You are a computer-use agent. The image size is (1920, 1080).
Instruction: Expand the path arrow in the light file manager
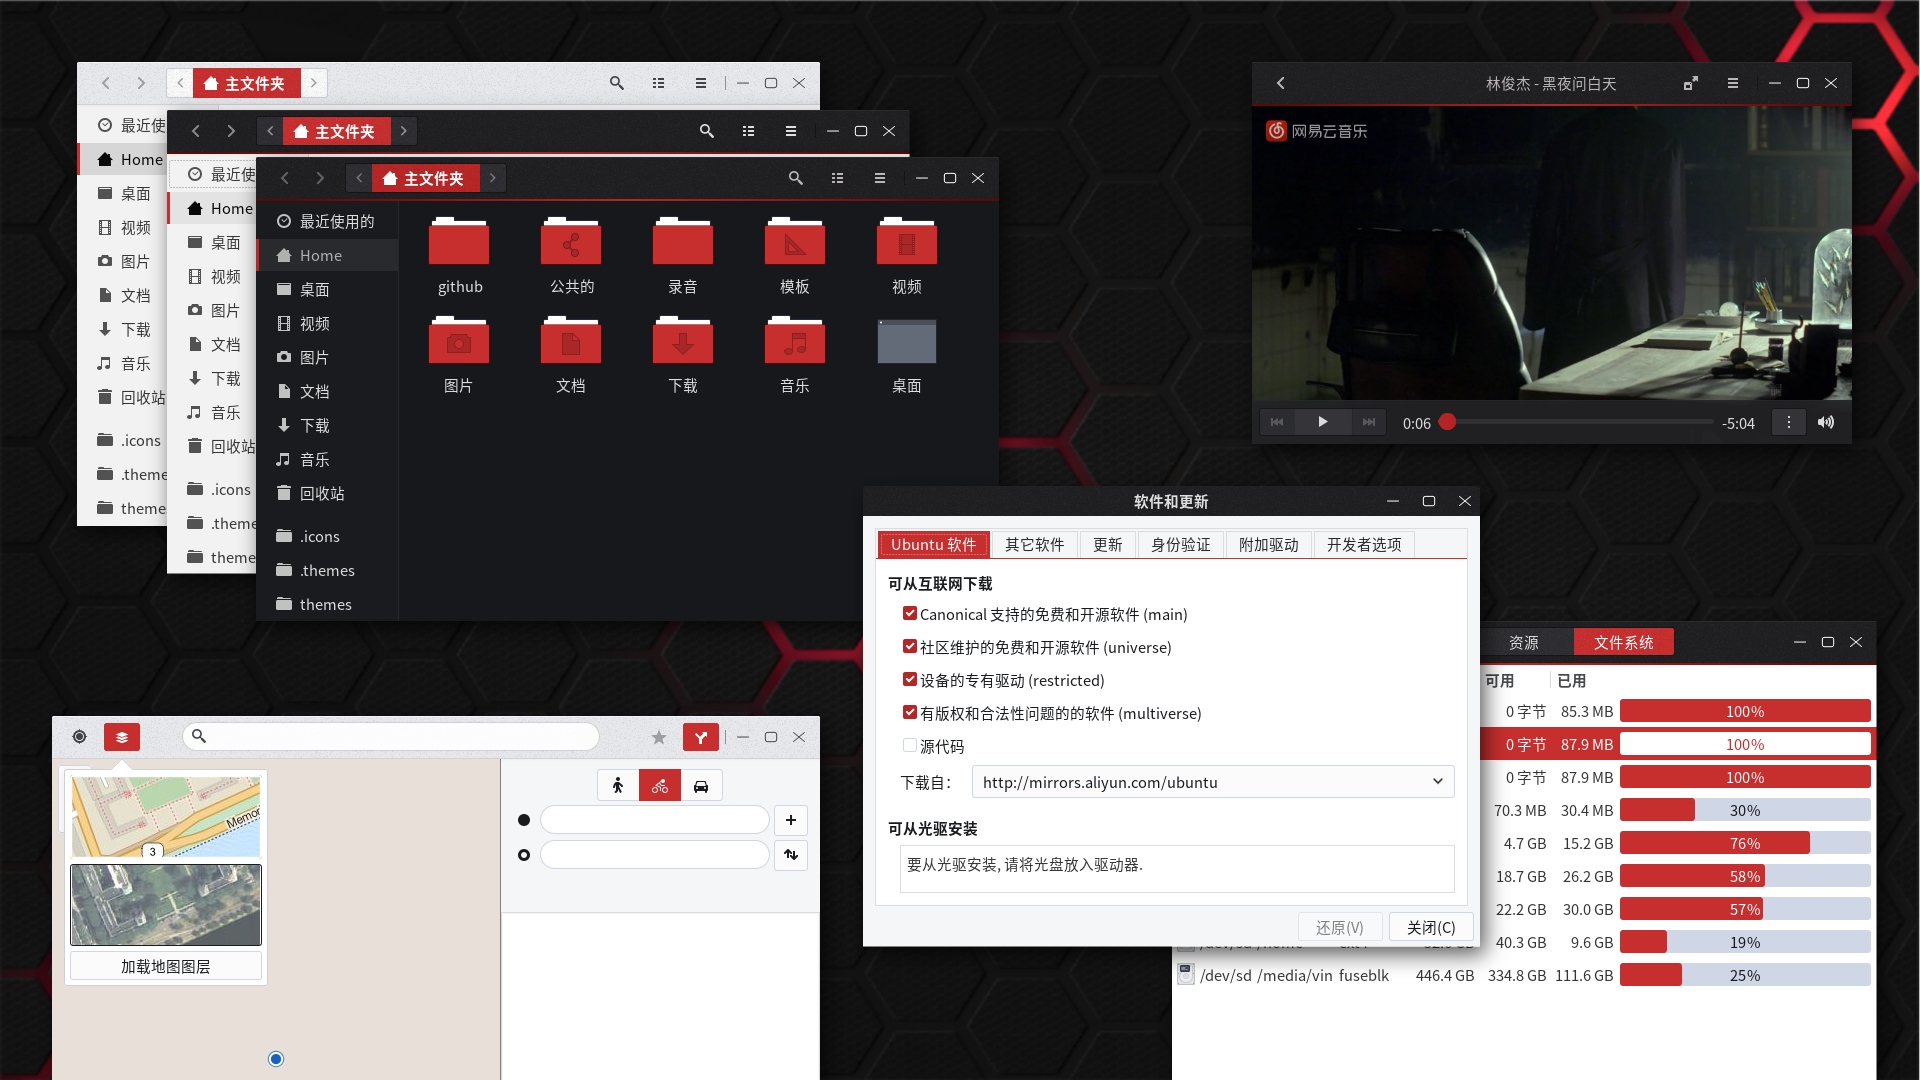pyautogui.click(x=314, y=83)
